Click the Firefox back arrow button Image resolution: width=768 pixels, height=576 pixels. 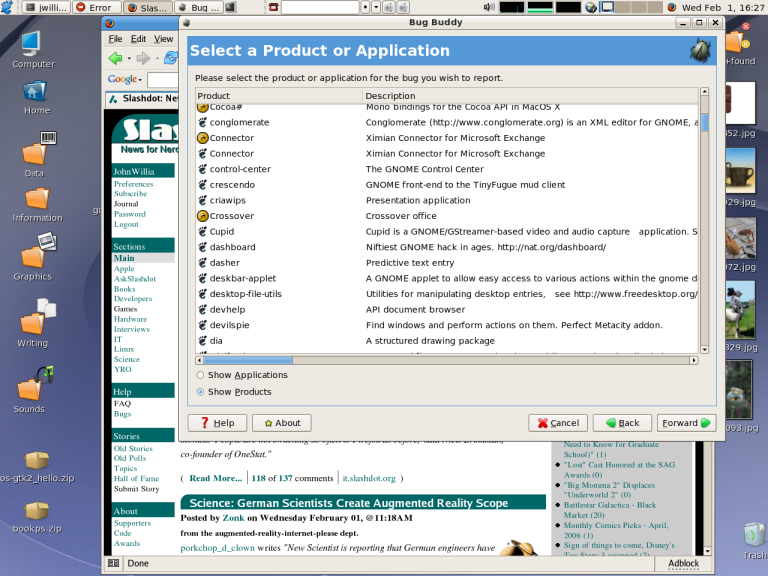(116, 59)
